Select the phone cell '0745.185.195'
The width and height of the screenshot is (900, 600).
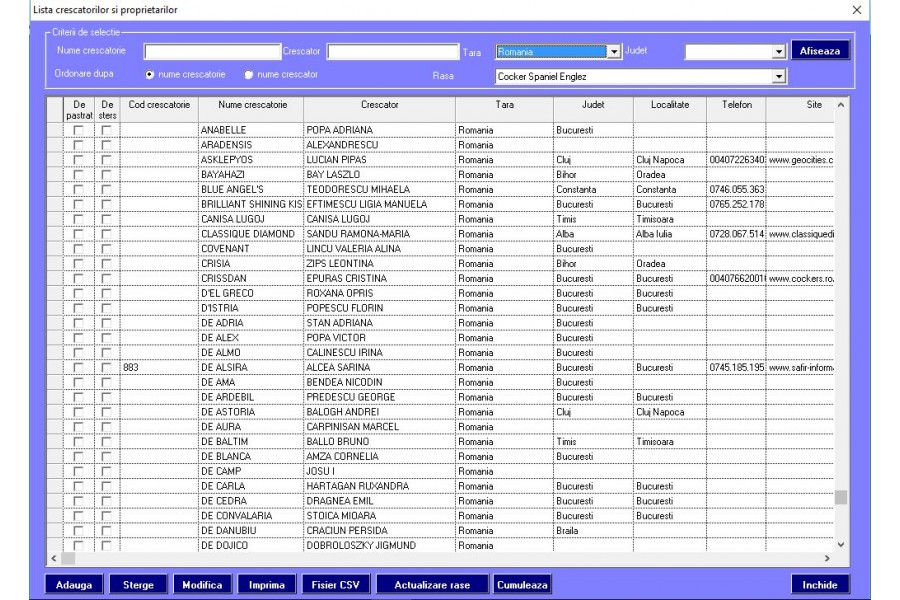pos(736,367)
